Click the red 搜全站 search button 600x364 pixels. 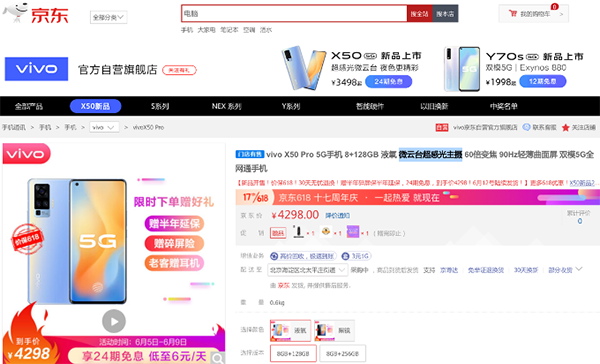(419, 14)
